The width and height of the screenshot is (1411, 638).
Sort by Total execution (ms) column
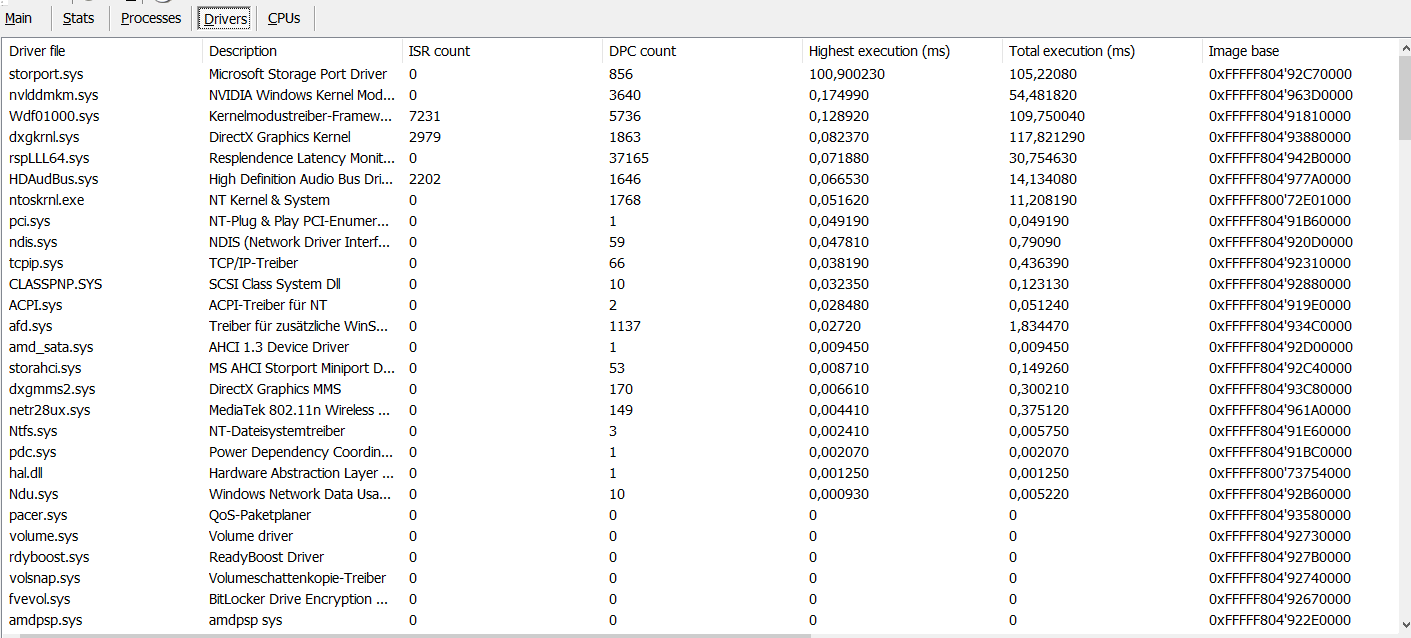coord(1102,51)
